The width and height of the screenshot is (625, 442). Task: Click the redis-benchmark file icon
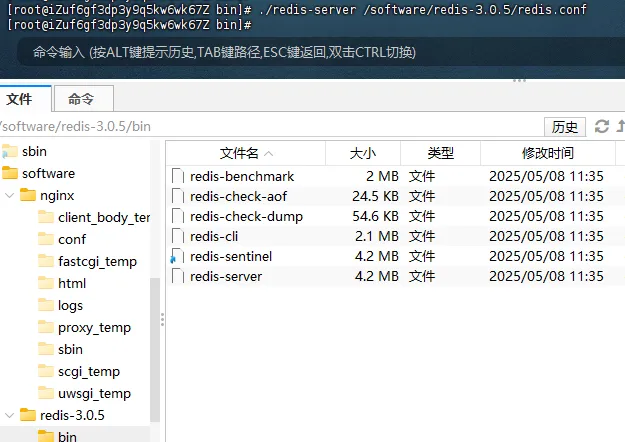coord(178,176)
